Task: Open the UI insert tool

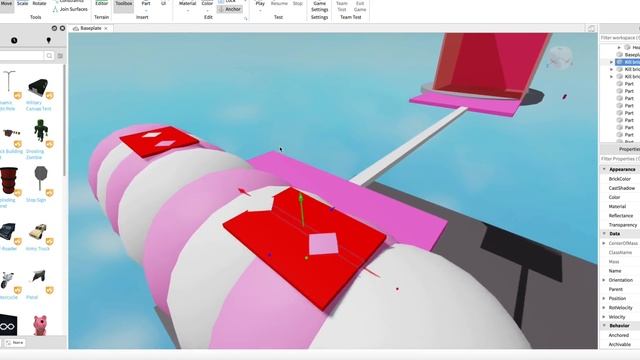Action: click(x=163, y=5)
